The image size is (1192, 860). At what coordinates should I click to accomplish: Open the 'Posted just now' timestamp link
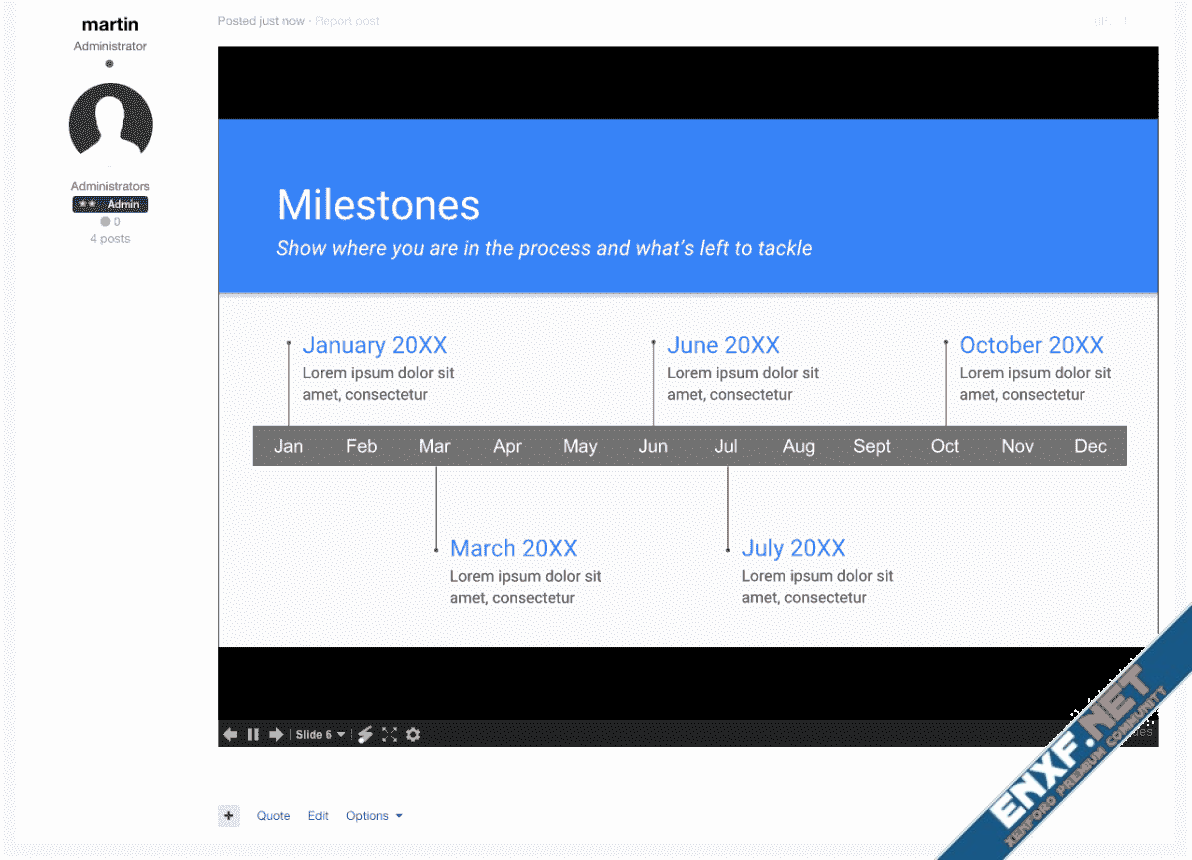tap(261, 21)
